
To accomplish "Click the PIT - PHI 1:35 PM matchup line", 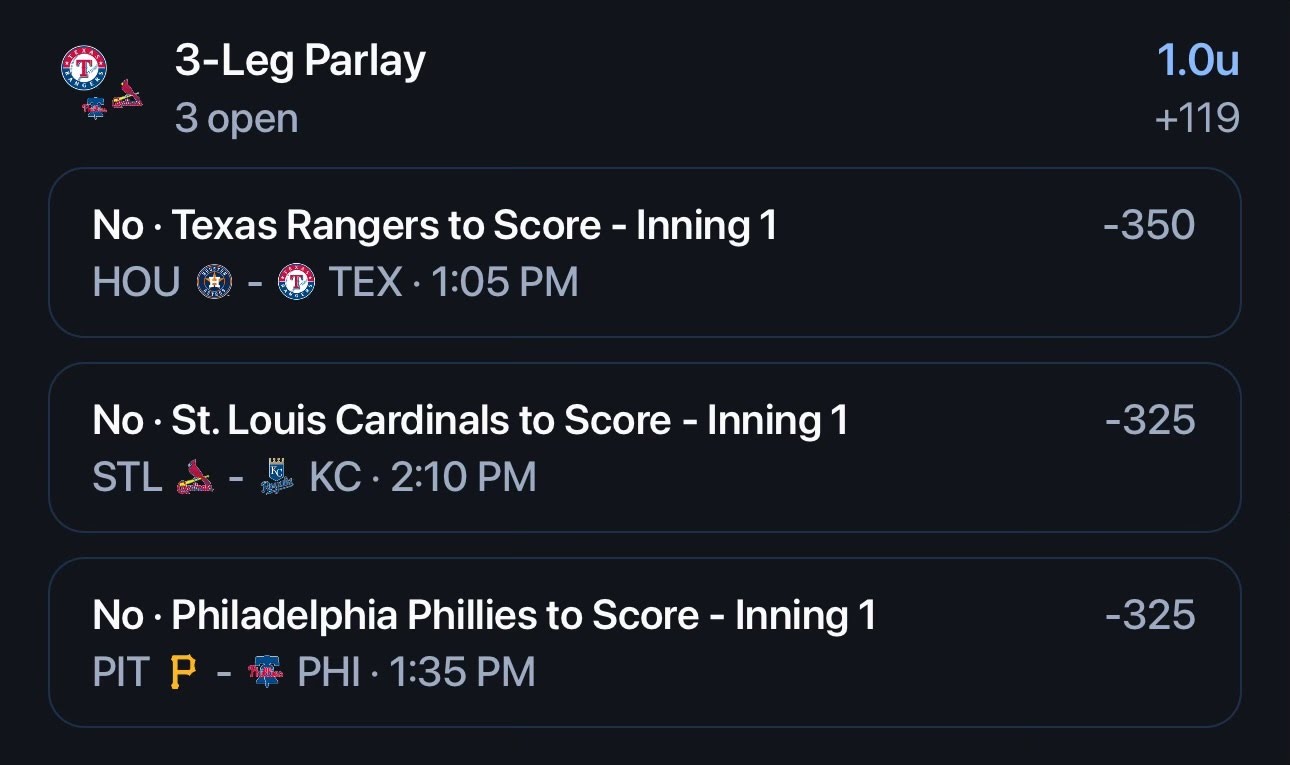I will coord(314,672).
